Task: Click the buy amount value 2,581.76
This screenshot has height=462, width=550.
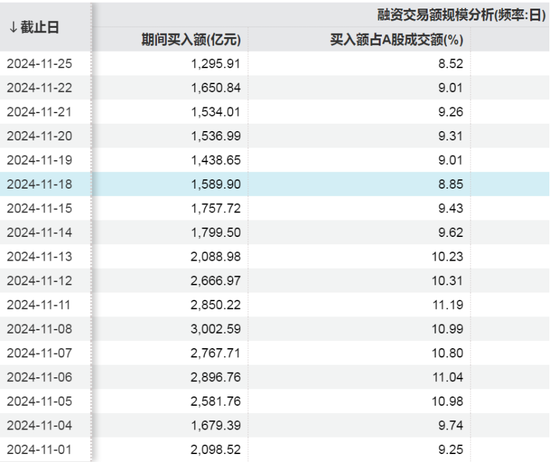Action: (216, 401)
